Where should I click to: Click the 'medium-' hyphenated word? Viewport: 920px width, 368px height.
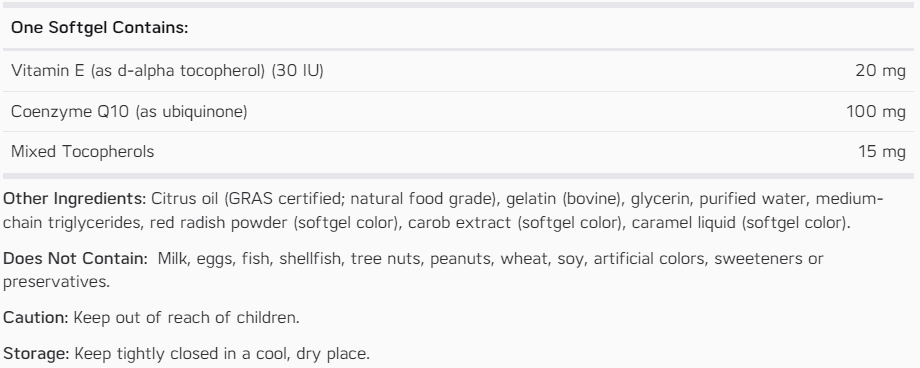[849, 199]
